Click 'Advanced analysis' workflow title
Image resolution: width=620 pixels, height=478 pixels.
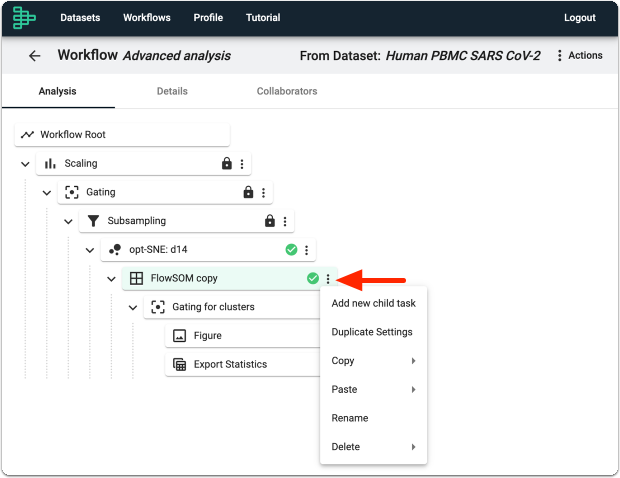[x=177, y=56]
